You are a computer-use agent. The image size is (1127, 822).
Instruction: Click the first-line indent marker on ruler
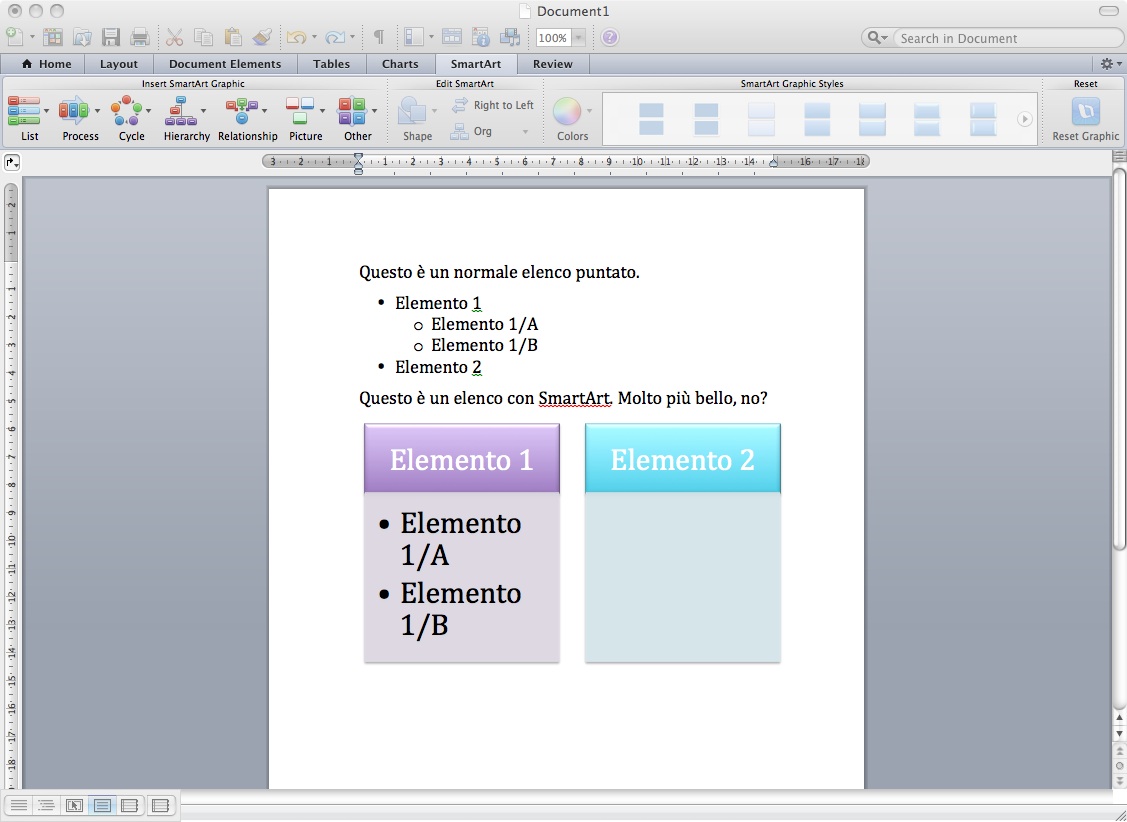coord(358,157)
